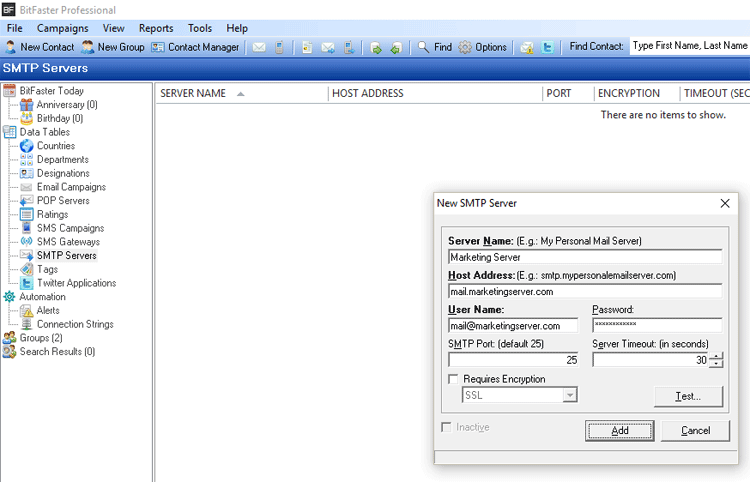Open Options gear in toolbar
Screen dimensions: 750x482
coord(482,47)
